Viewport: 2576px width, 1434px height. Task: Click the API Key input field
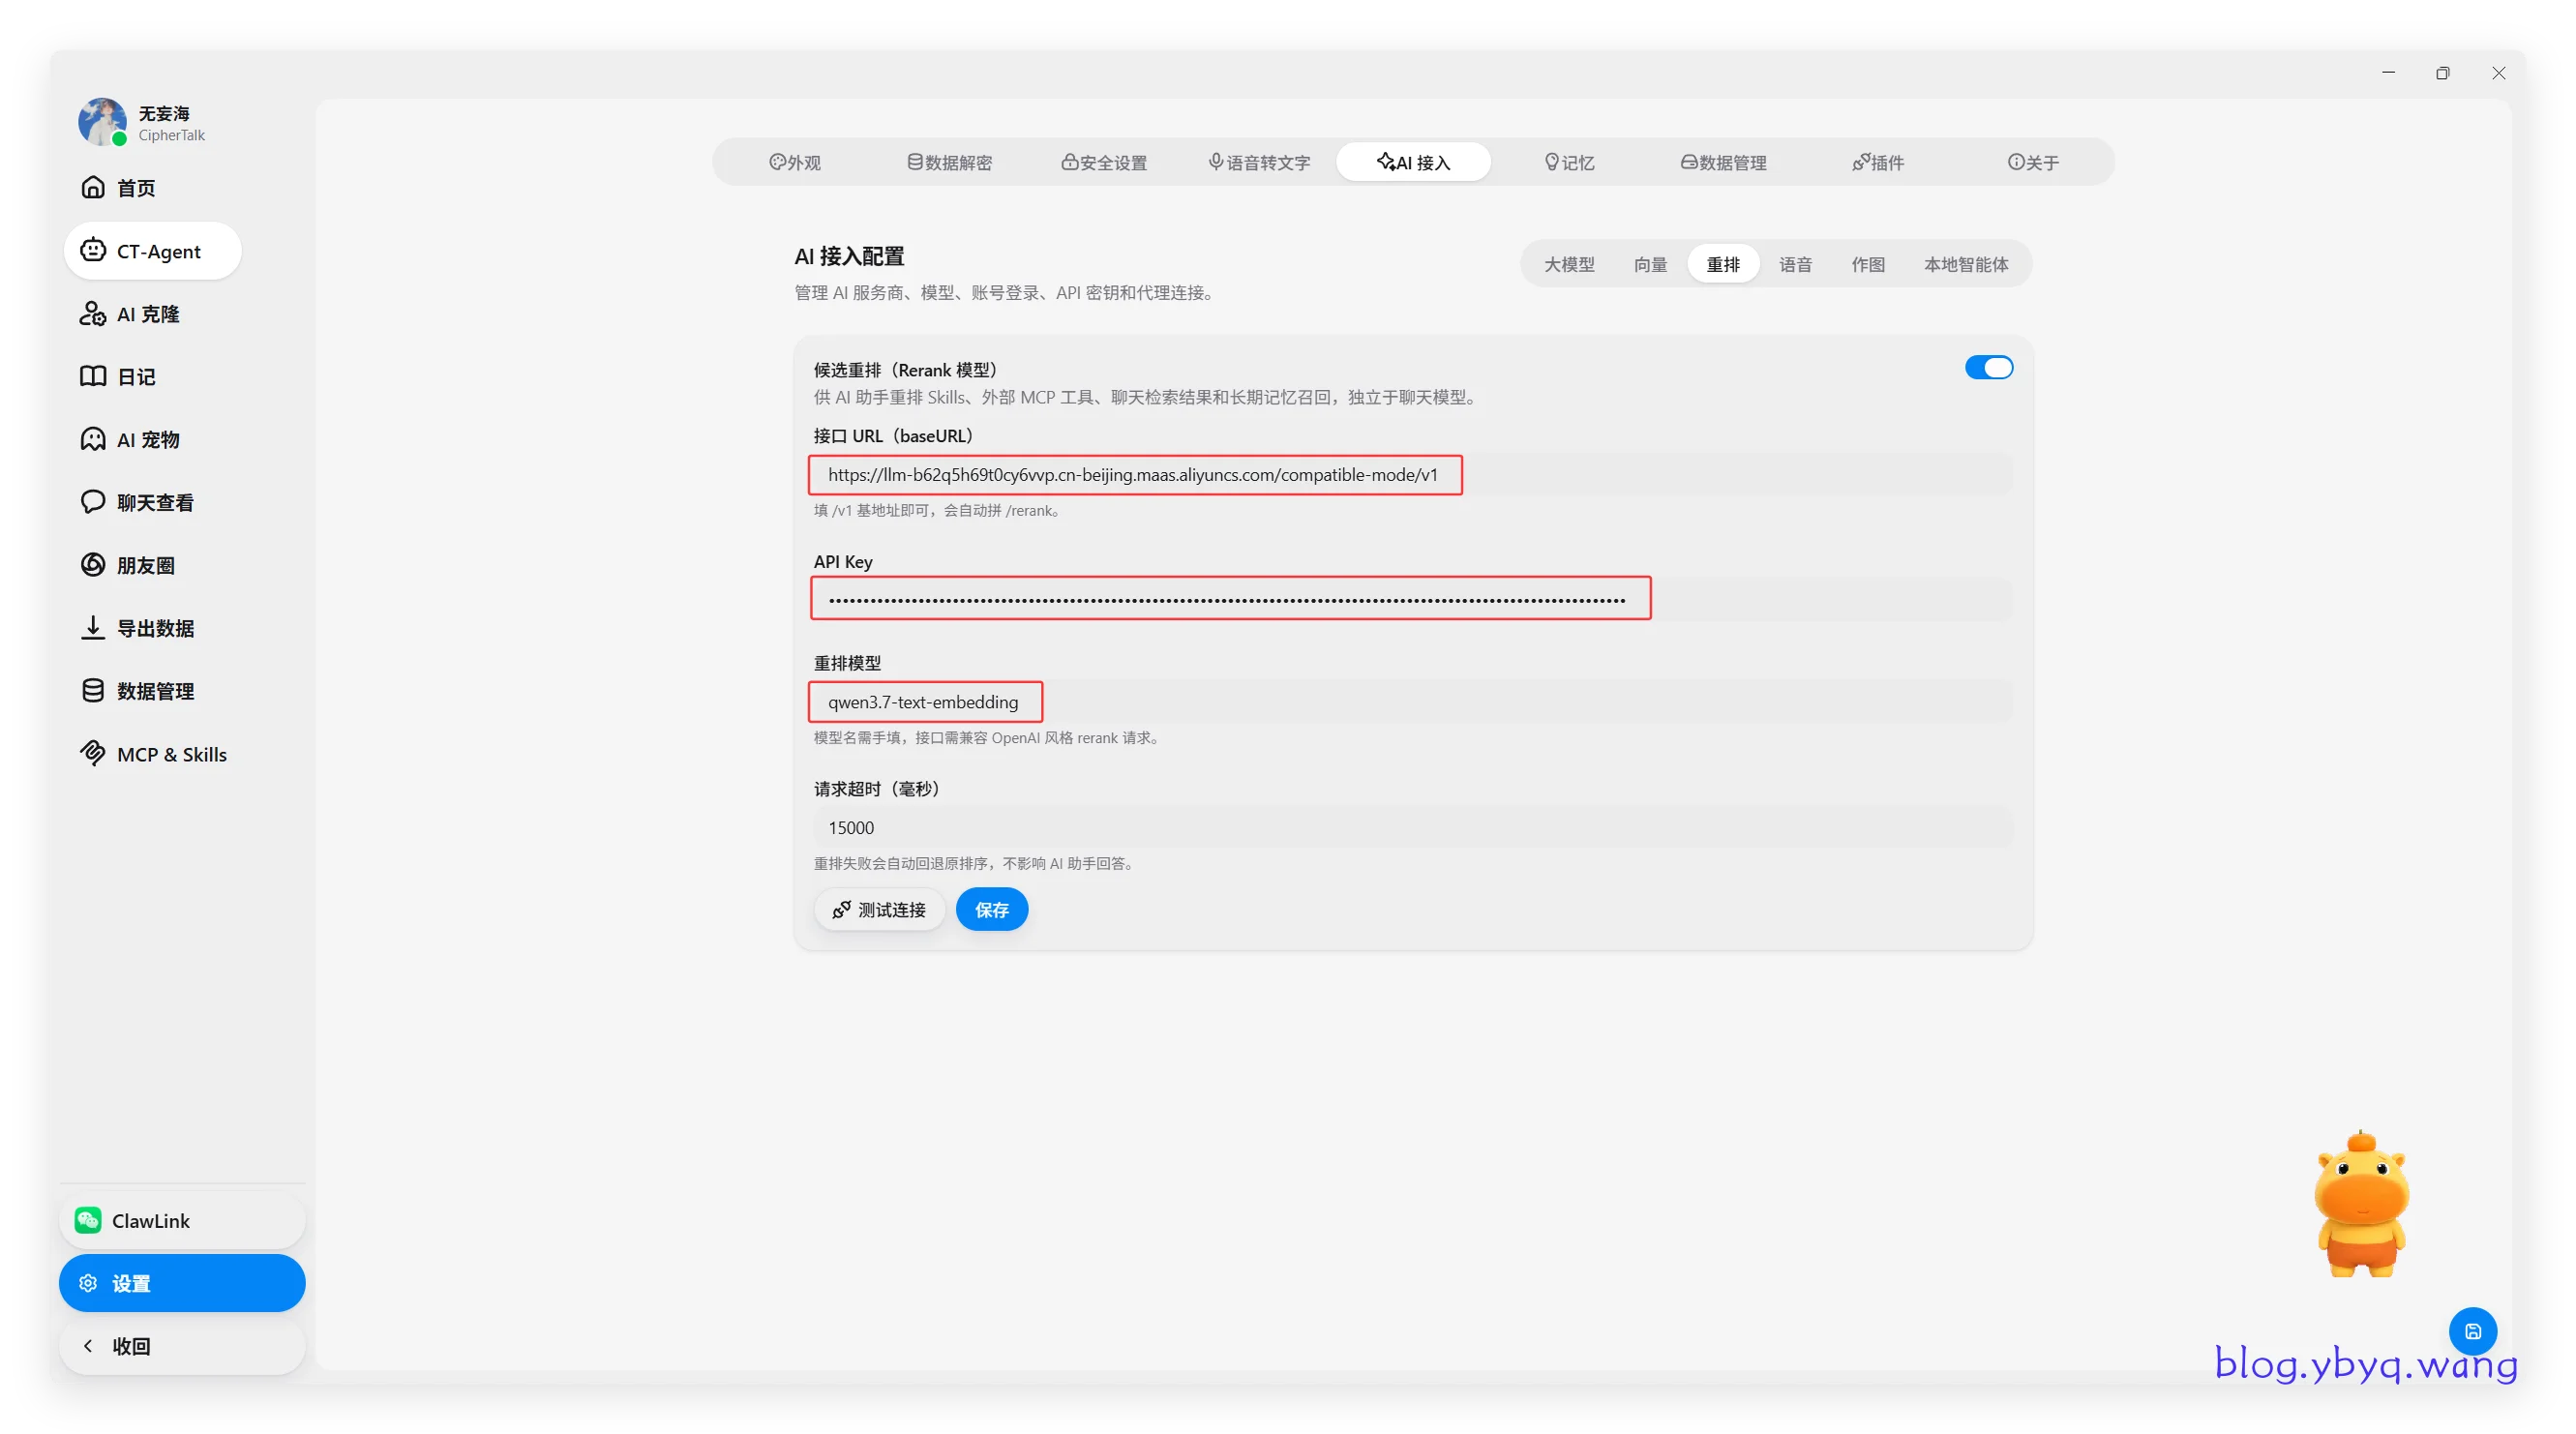click(1412, 599)
